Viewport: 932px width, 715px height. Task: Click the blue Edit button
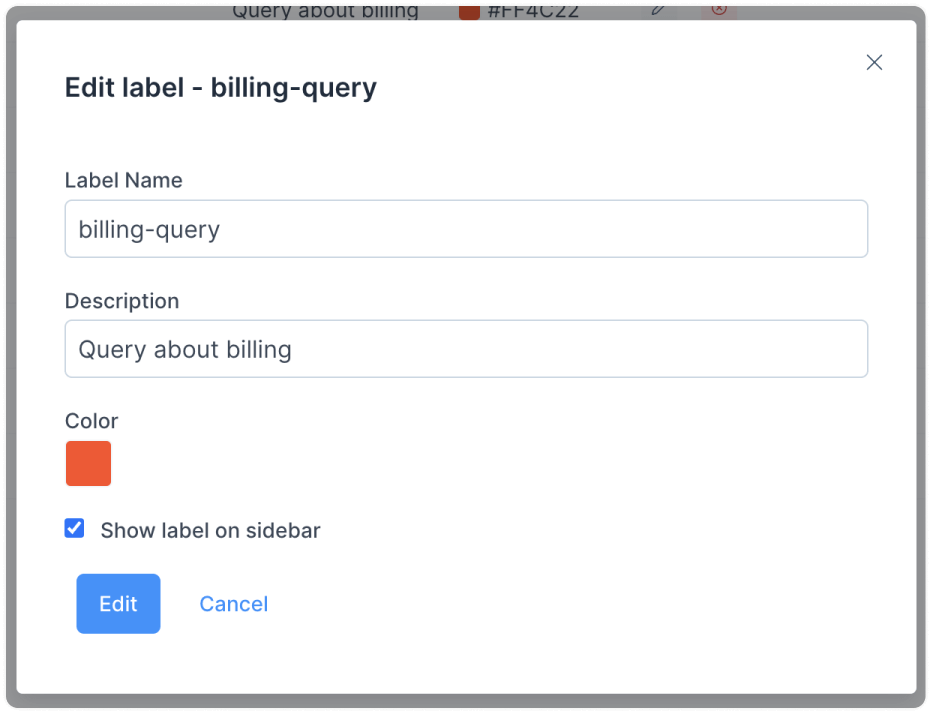pos(118,603)
